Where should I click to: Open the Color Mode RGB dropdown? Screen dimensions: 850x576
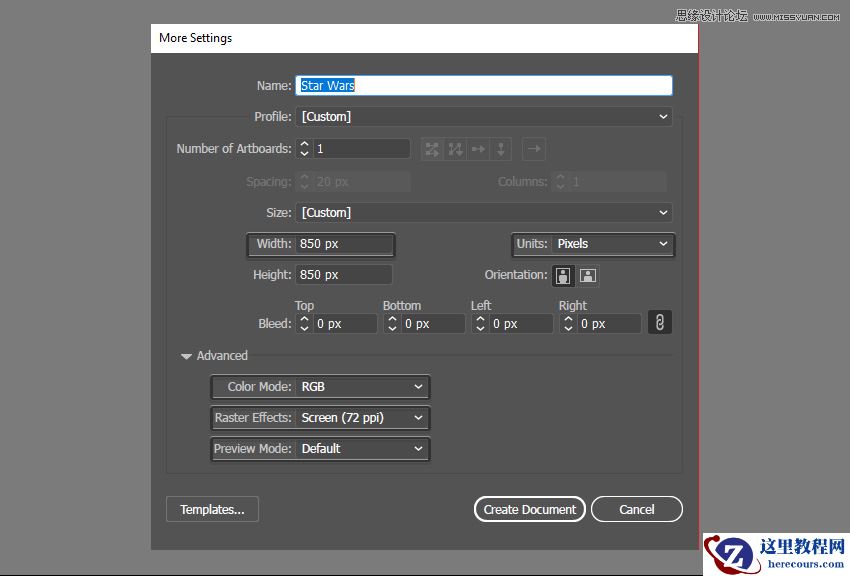pos(362,387)
